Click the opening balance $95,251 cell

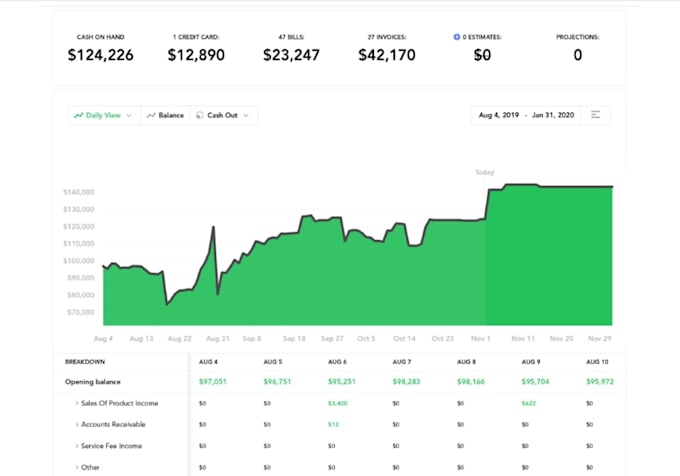(x=342, y=381)
